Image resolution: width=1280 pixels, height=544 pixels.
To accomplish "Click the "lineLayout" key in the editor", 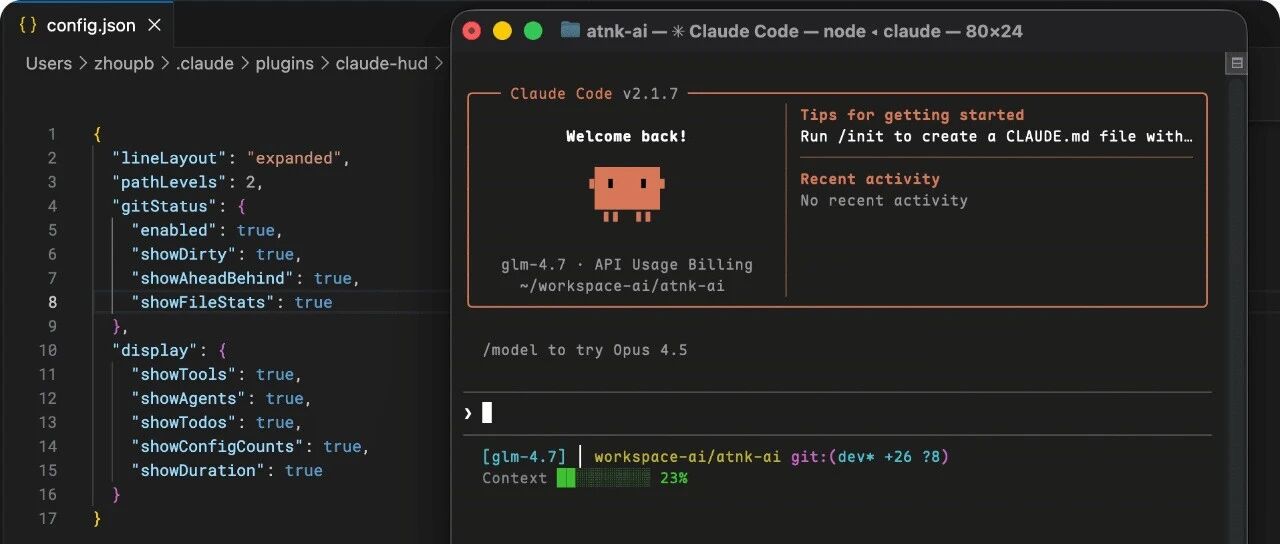I will click(x=169, y=158).
